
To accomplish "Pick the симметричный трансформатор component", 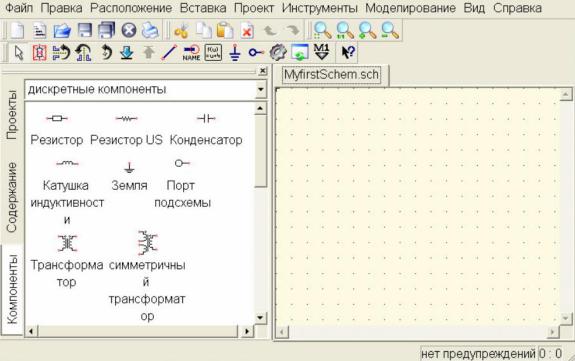I will click(147, 276).
